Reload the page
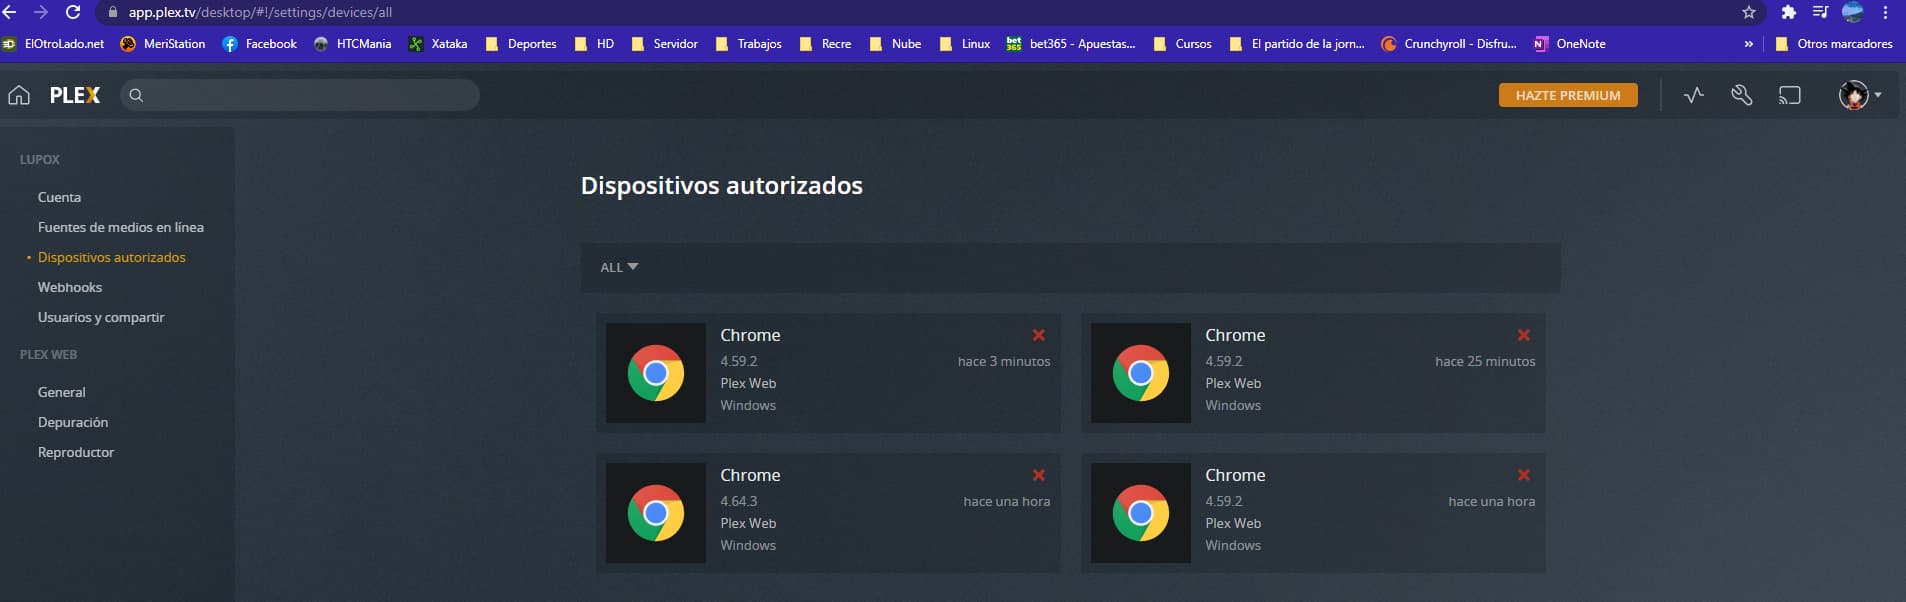Viewport: 1906px width, 602px height. click(x=73, y=12)
